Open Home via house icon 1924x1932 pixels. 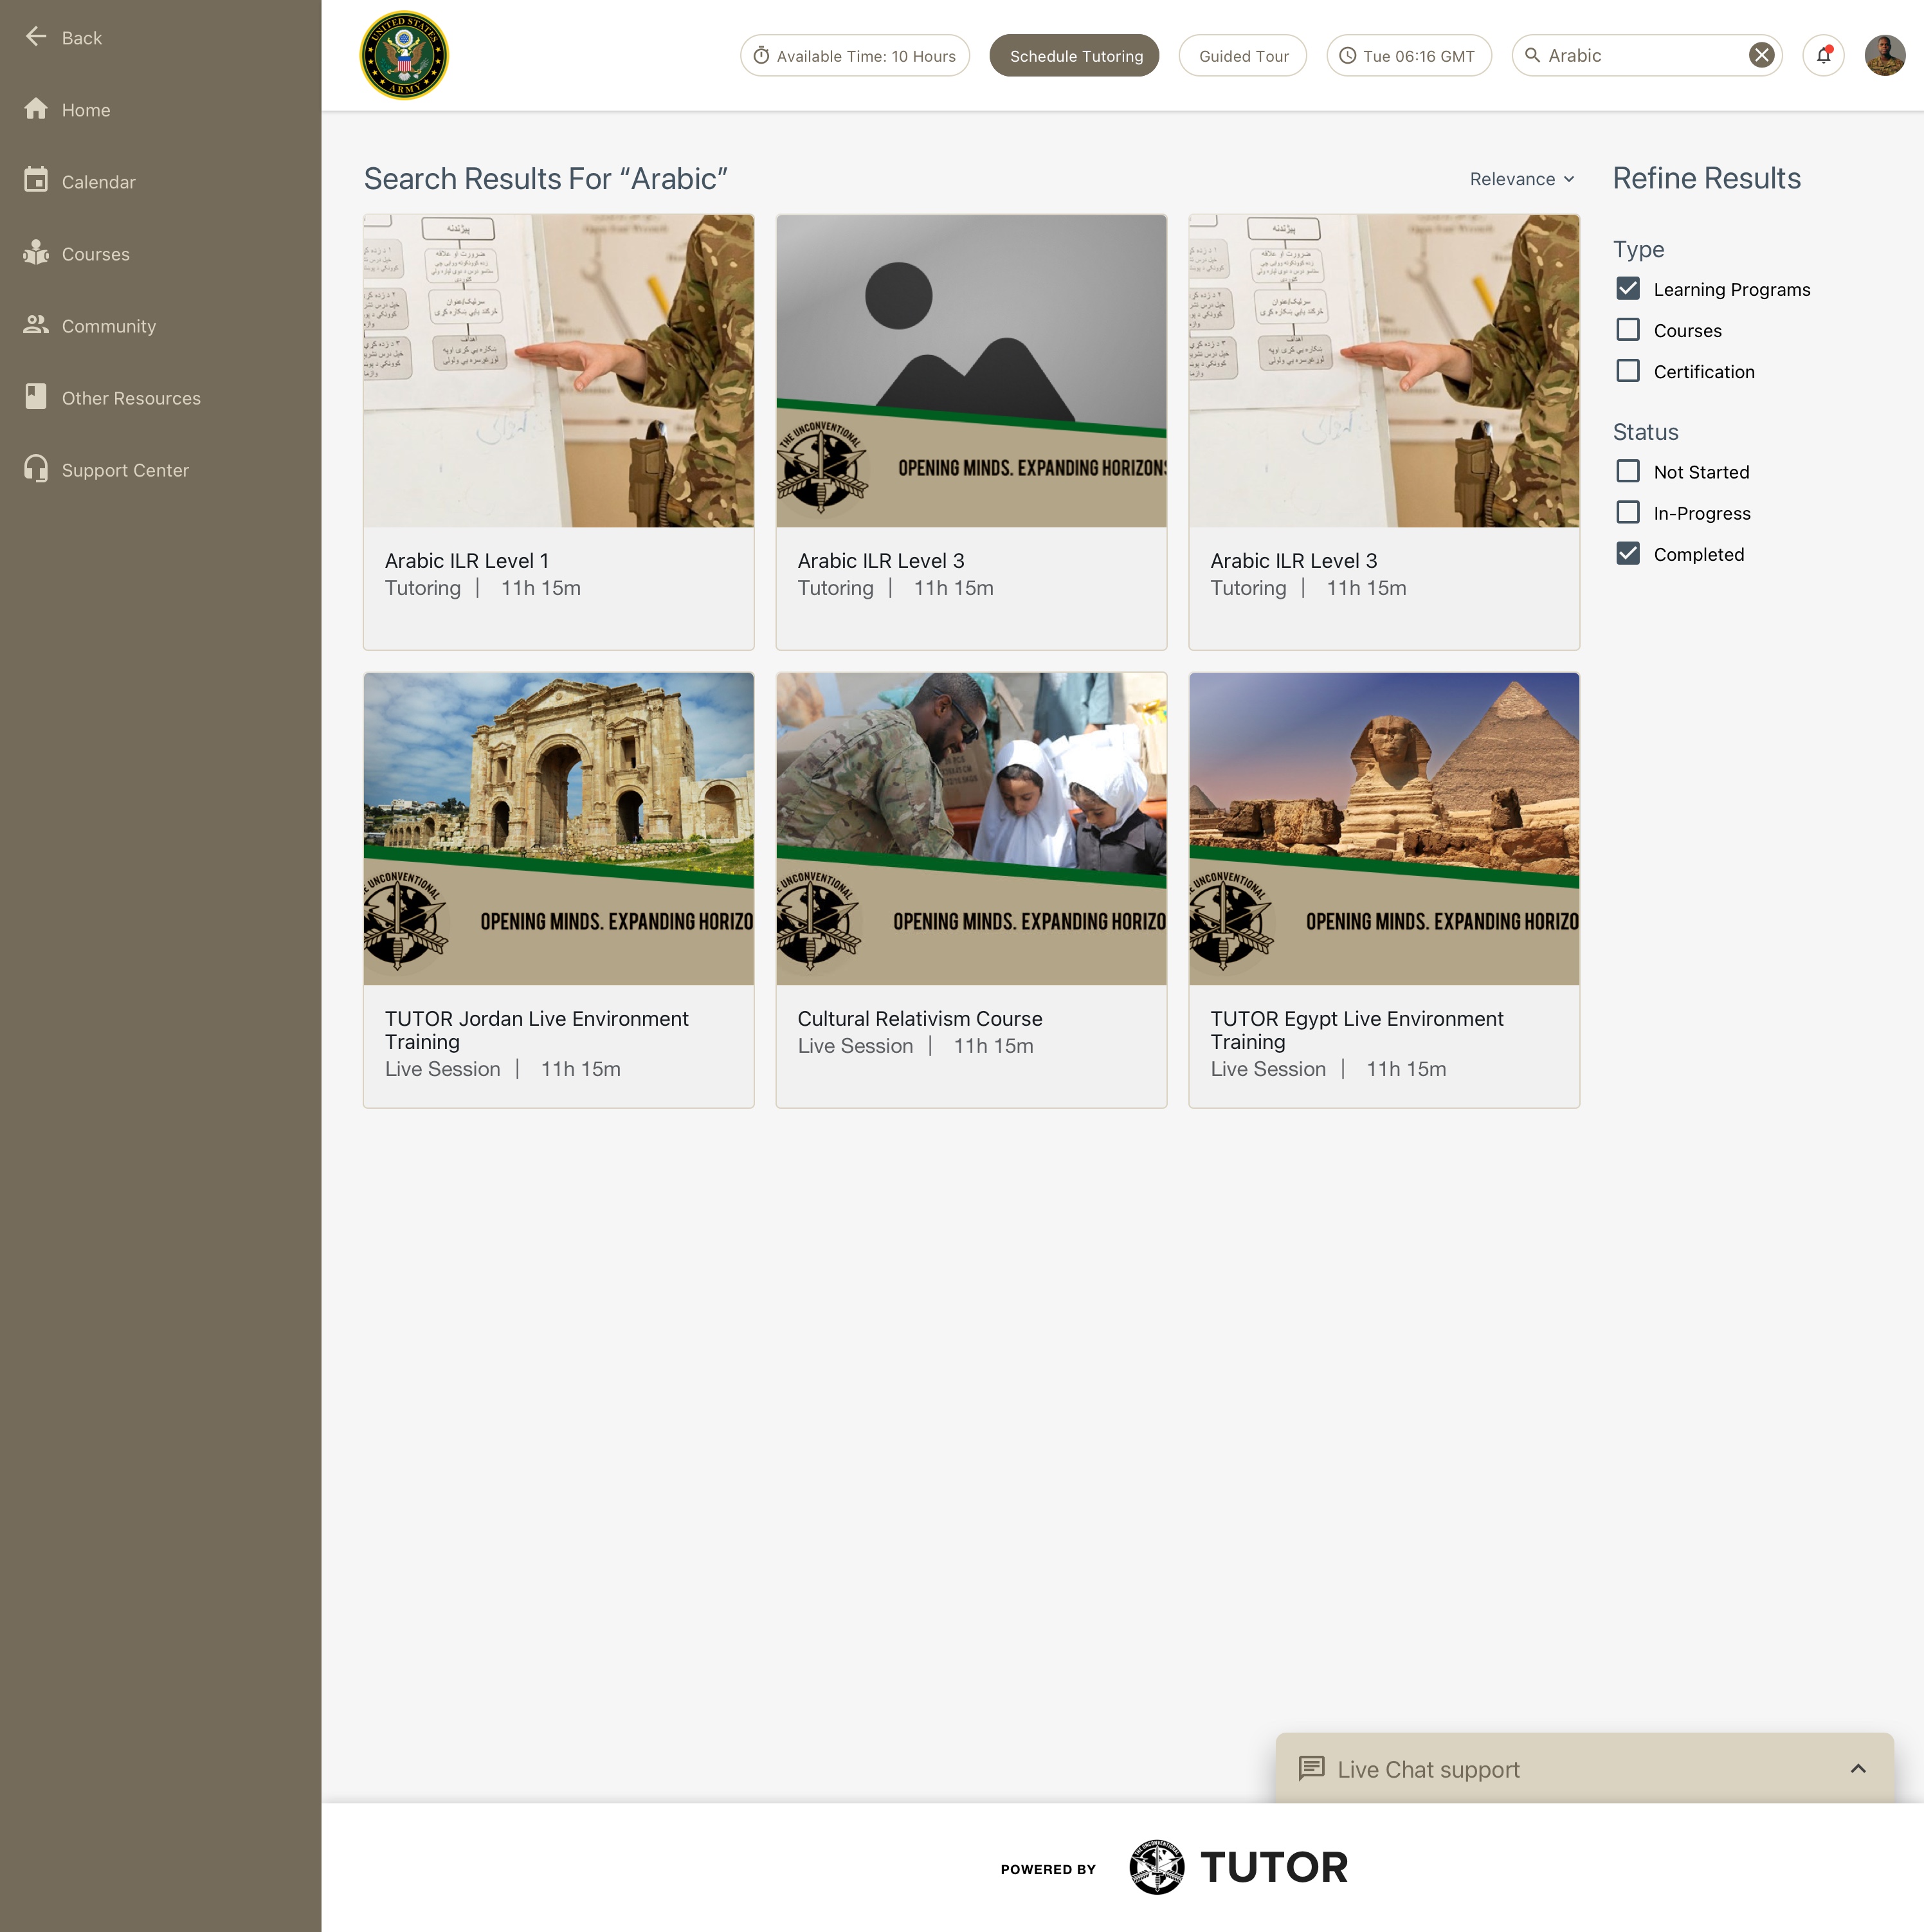(36, 109)
